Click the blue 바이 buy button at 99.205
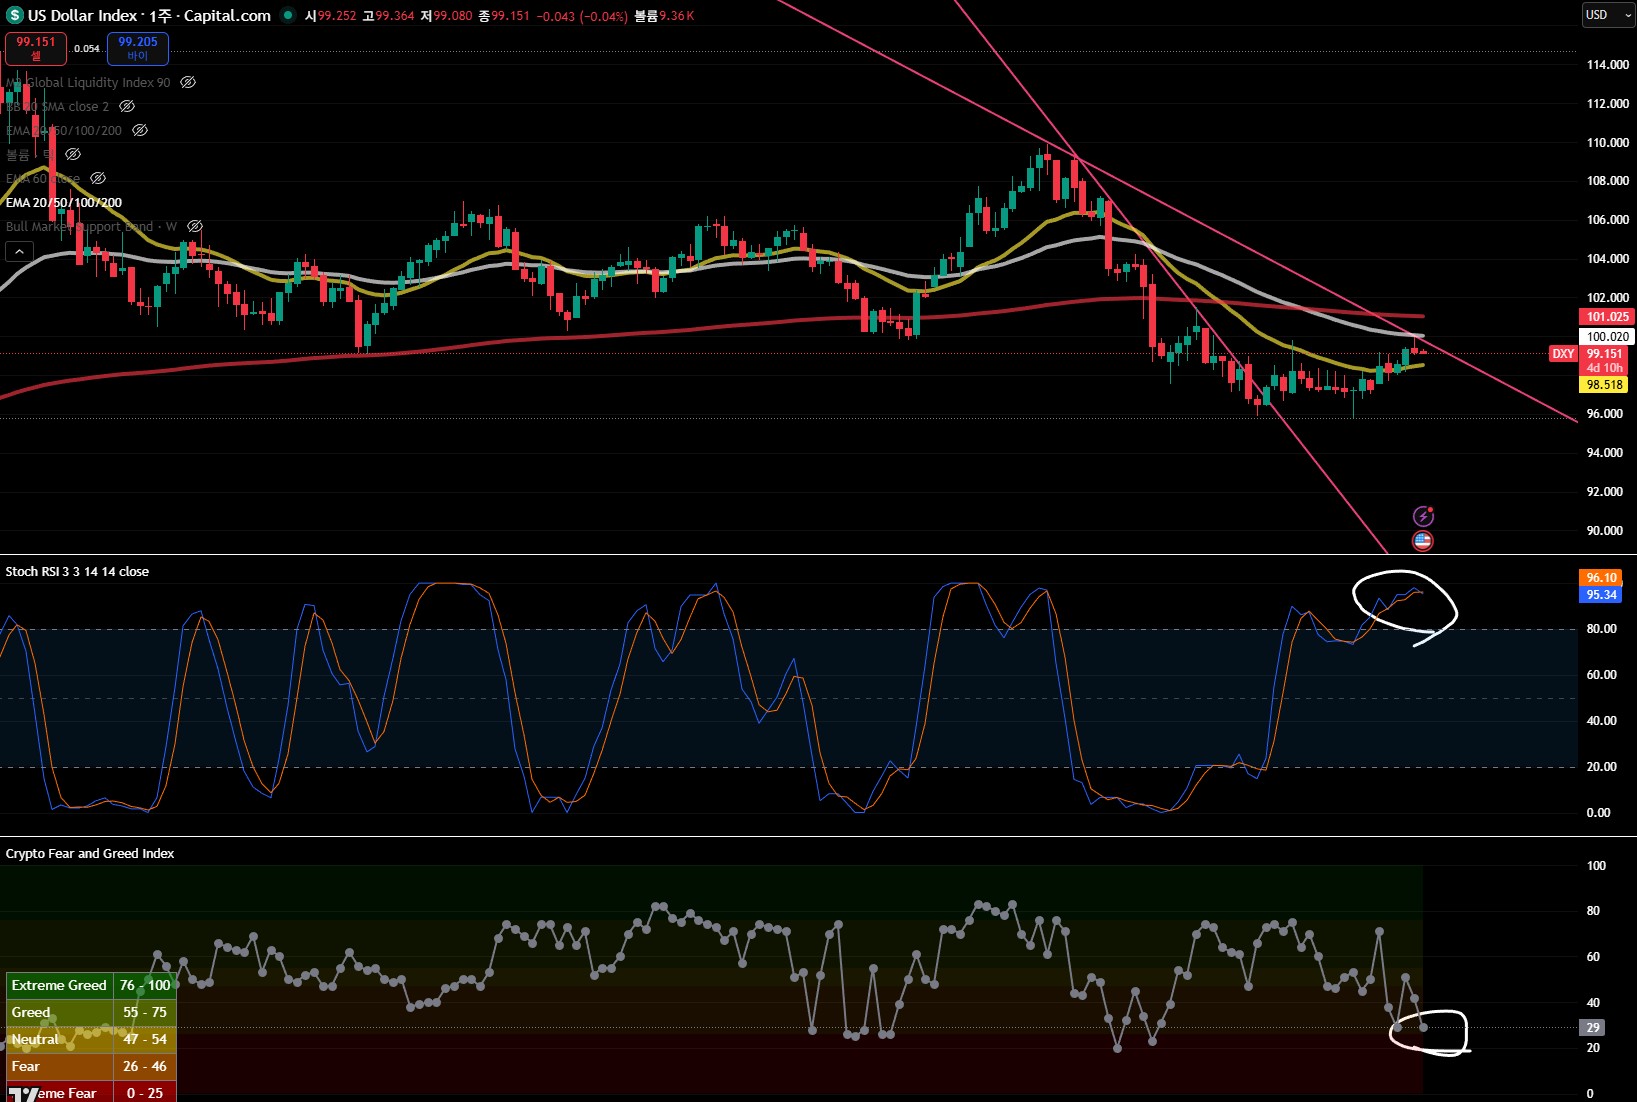The width and height of the screenshot is (1637, 1102). pos(138,48)
